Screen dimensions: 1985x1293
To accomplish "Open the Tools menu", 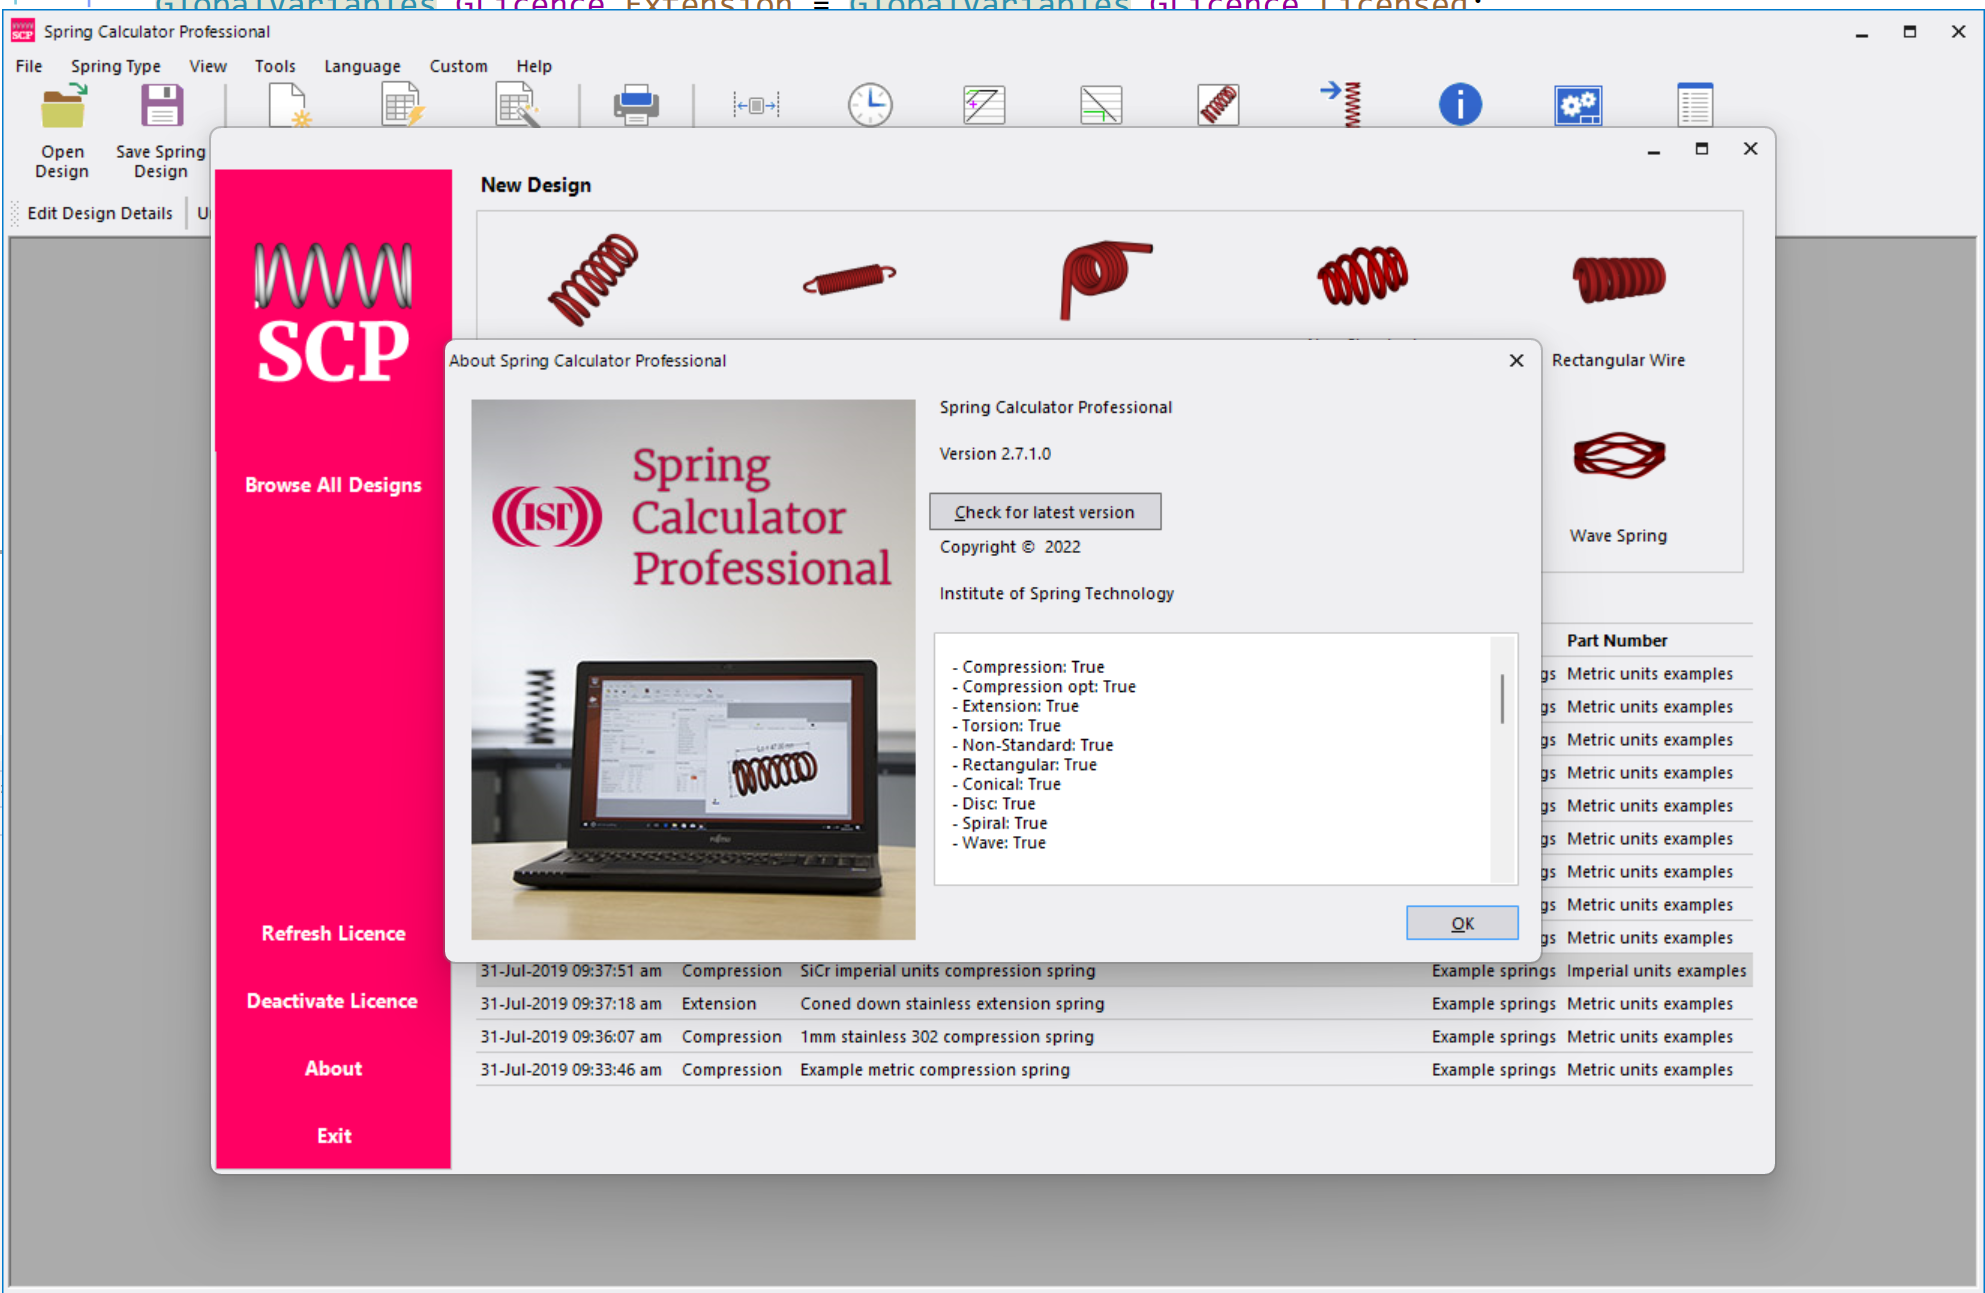I will [x=275, y=66].
